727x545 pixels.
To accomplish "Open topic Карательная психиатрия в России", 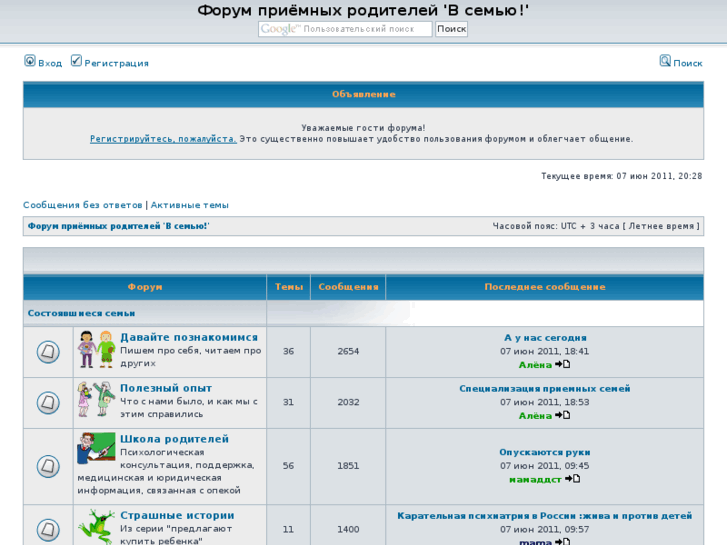I will [x=545, y=516].
